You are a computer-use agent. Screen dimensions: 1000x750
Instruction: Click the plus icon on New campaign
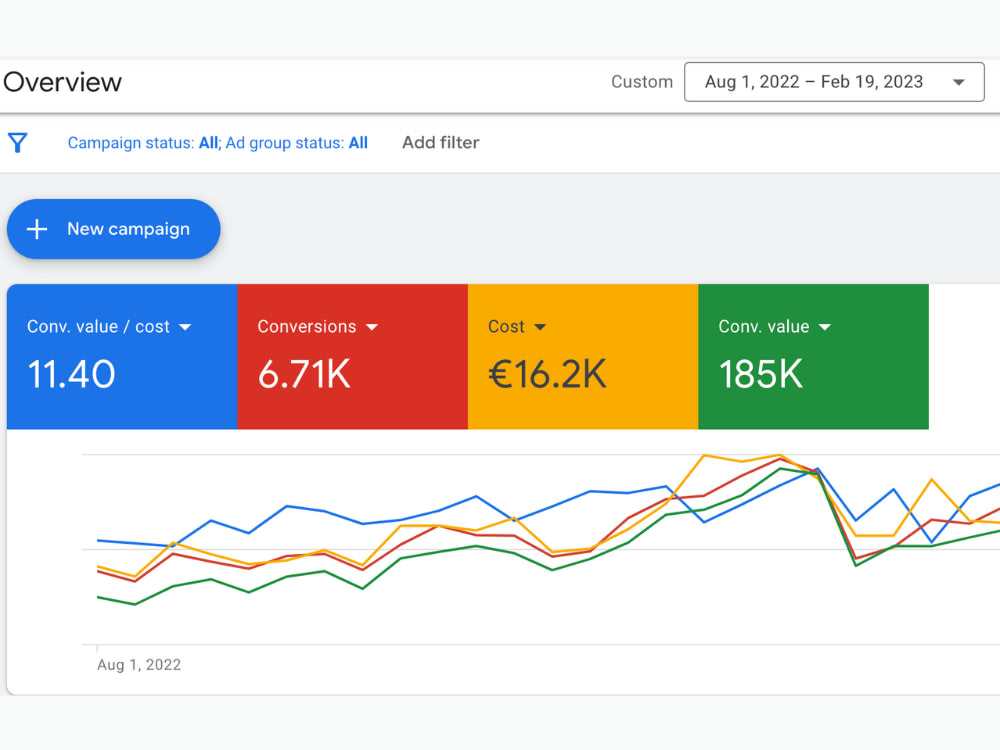pos(37,229)
